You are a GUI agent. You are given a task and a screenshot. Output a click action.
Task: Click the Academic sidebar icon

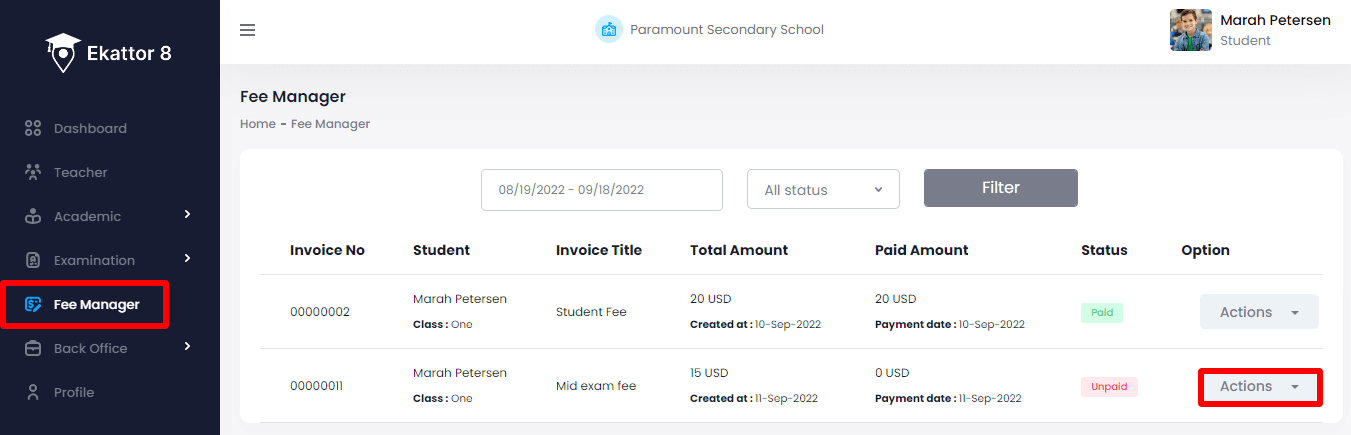pos(33,216)
